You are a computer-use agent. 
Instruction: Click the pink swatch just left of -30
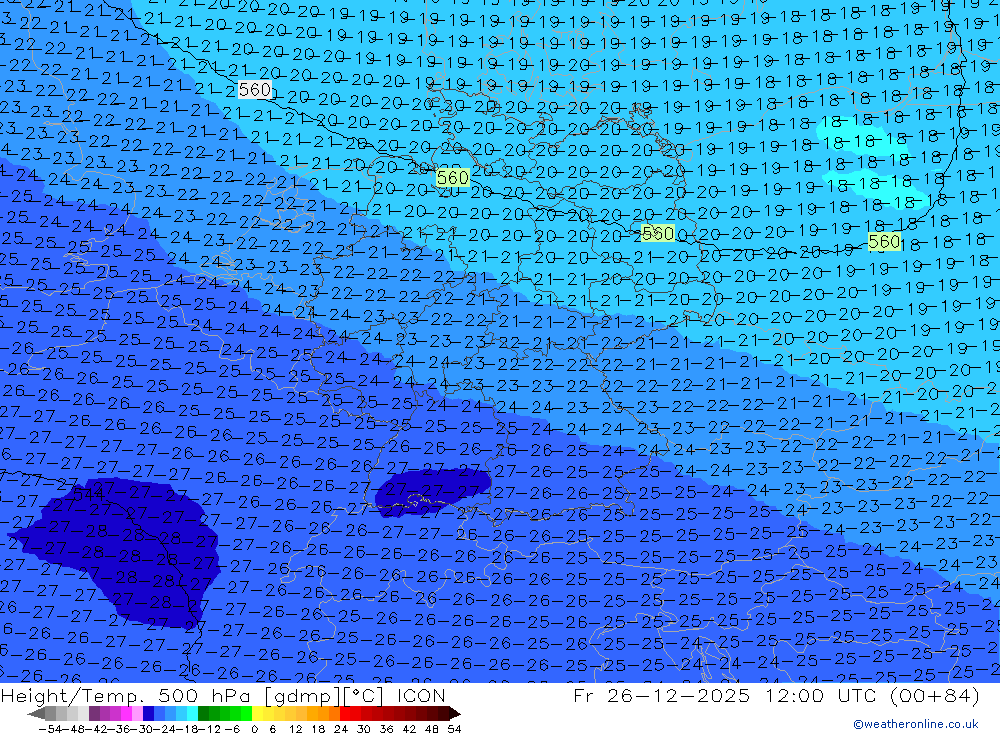(137, 713)
